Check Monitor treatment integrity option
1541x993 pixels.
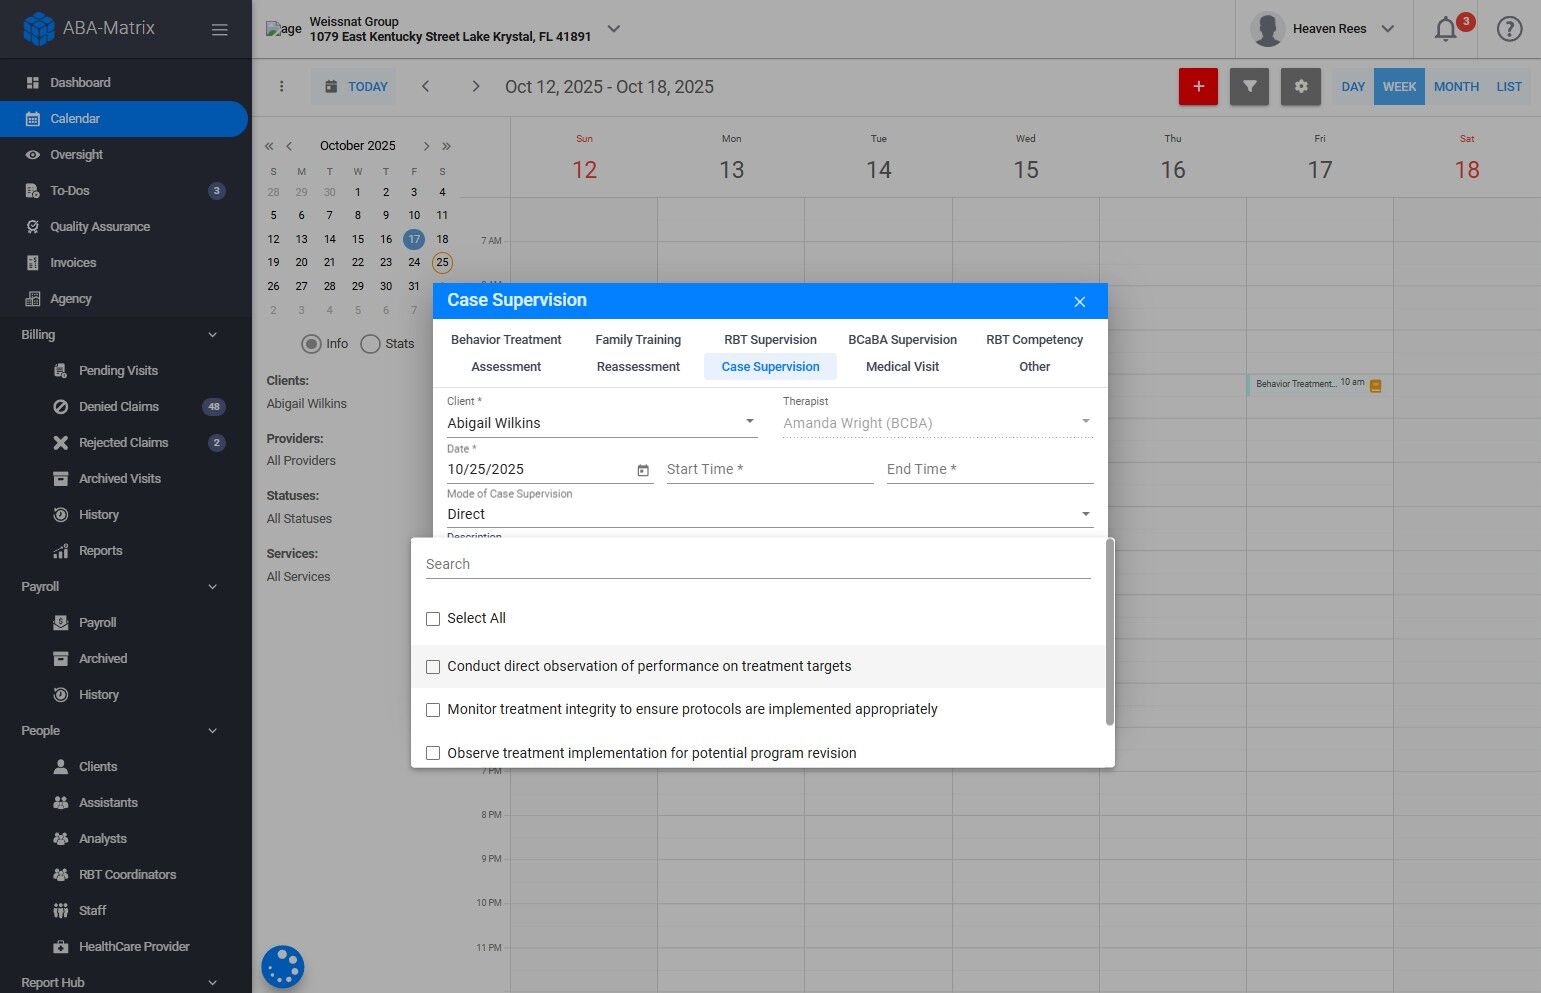[433, 710]
